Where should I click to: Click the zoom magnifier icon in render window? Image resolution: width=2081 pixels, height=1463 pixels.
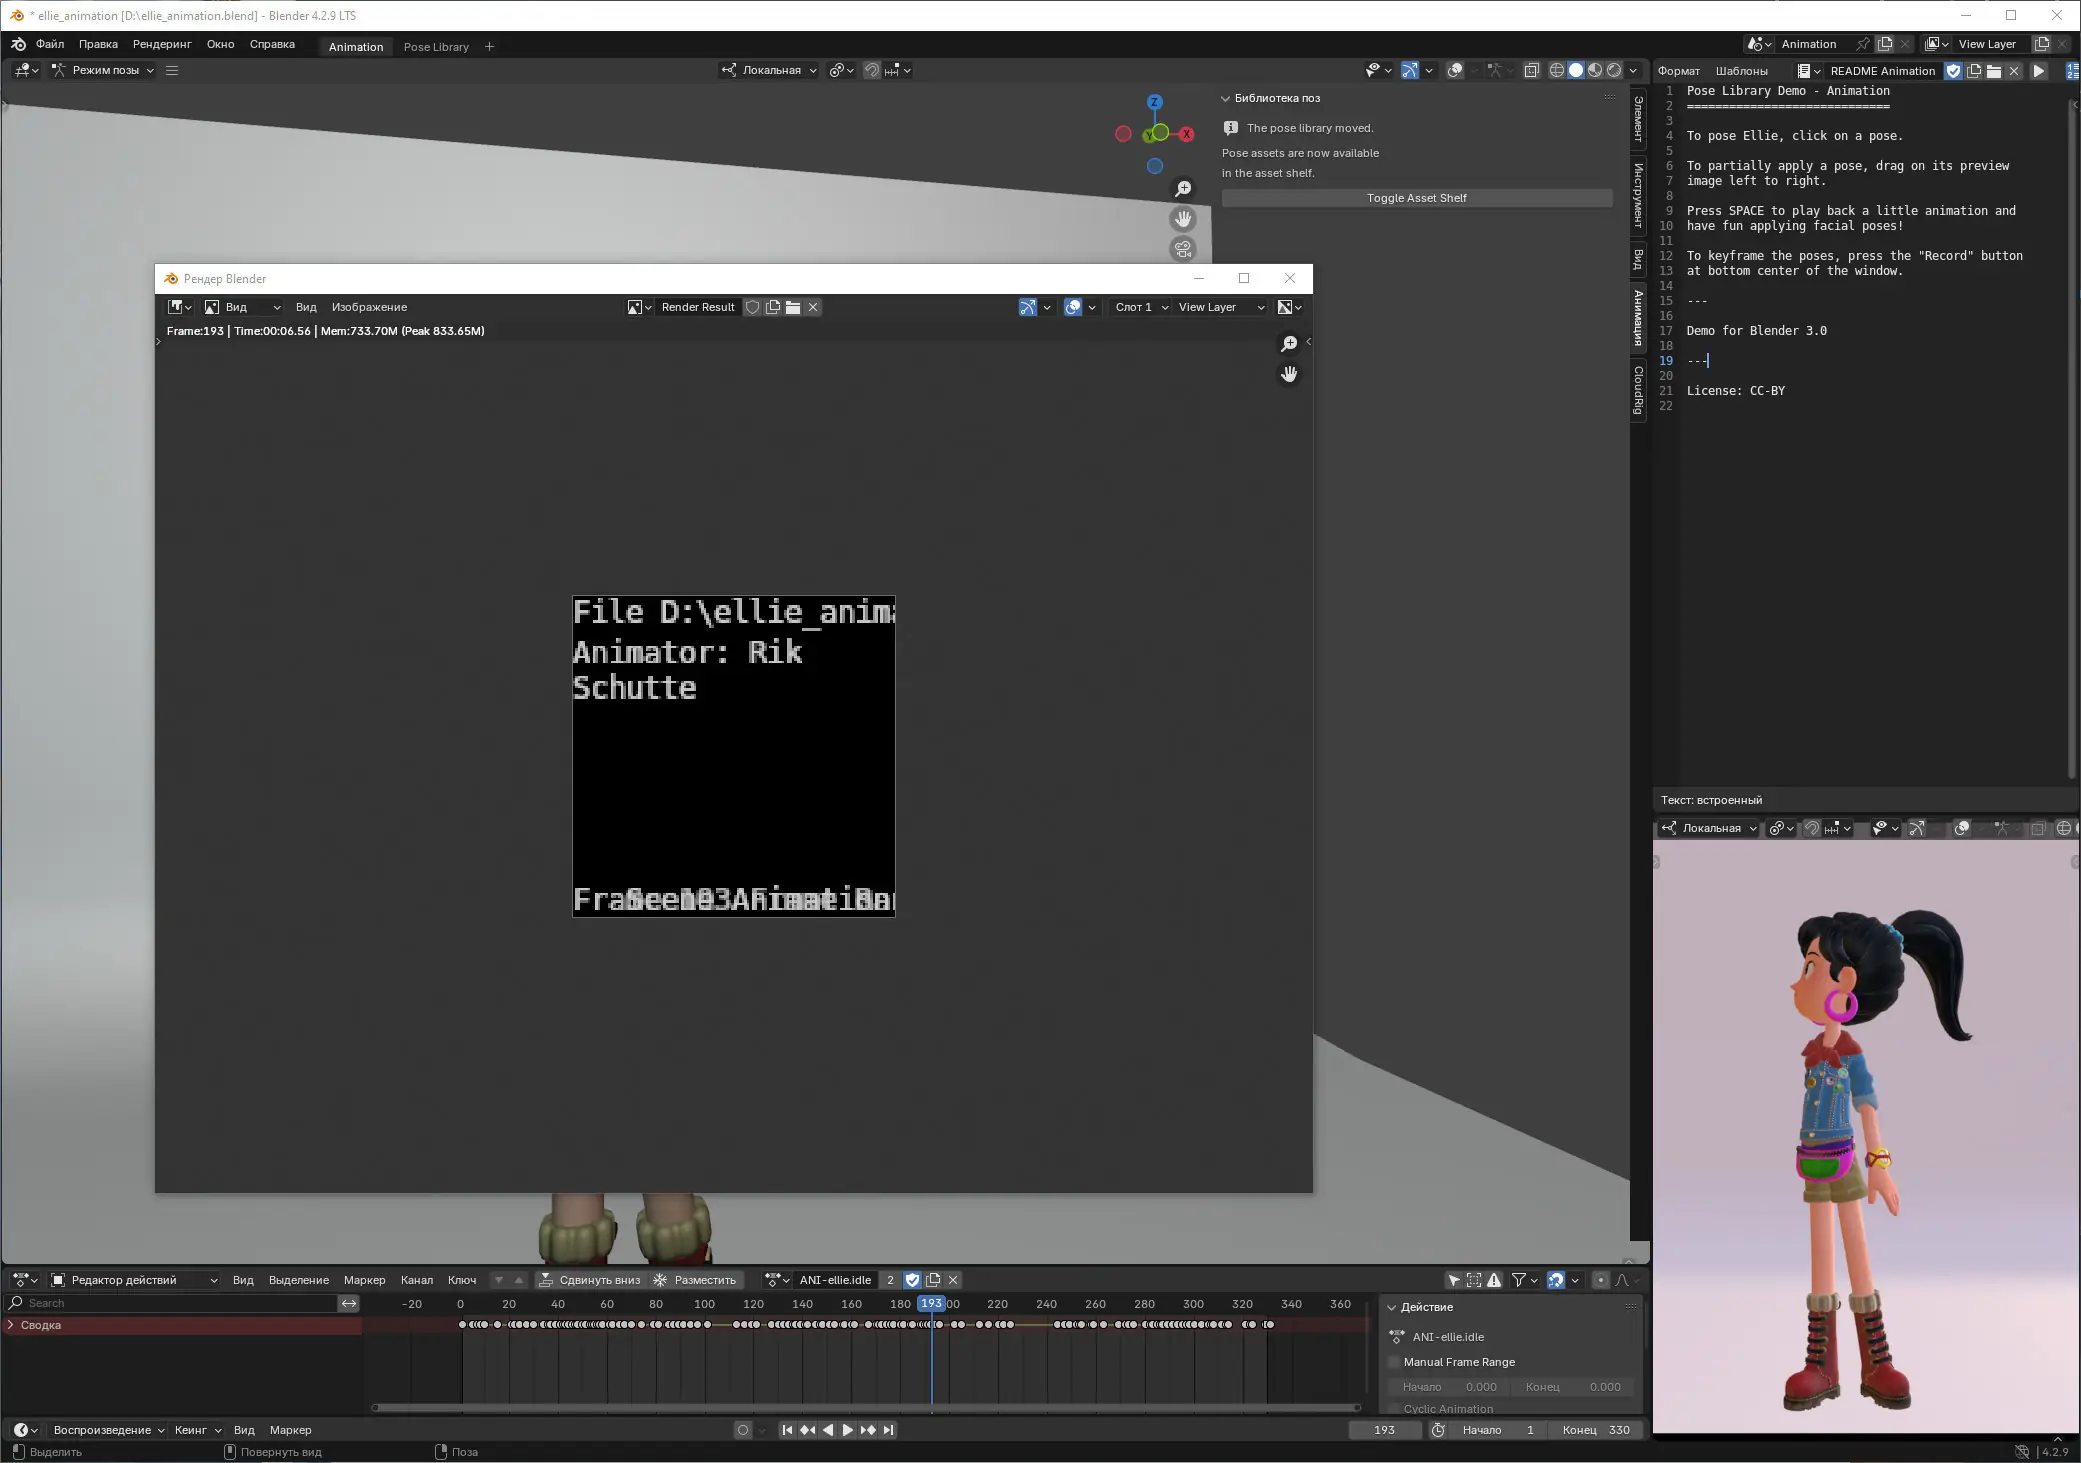[x=1289, y=344]
